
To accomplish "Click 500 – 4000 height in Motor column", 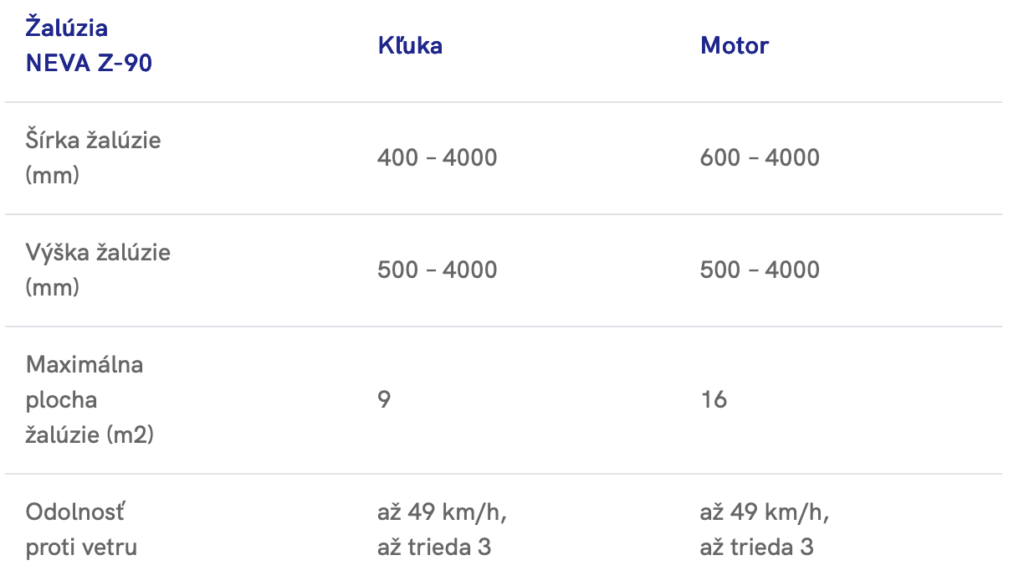I will click(760, 270).
